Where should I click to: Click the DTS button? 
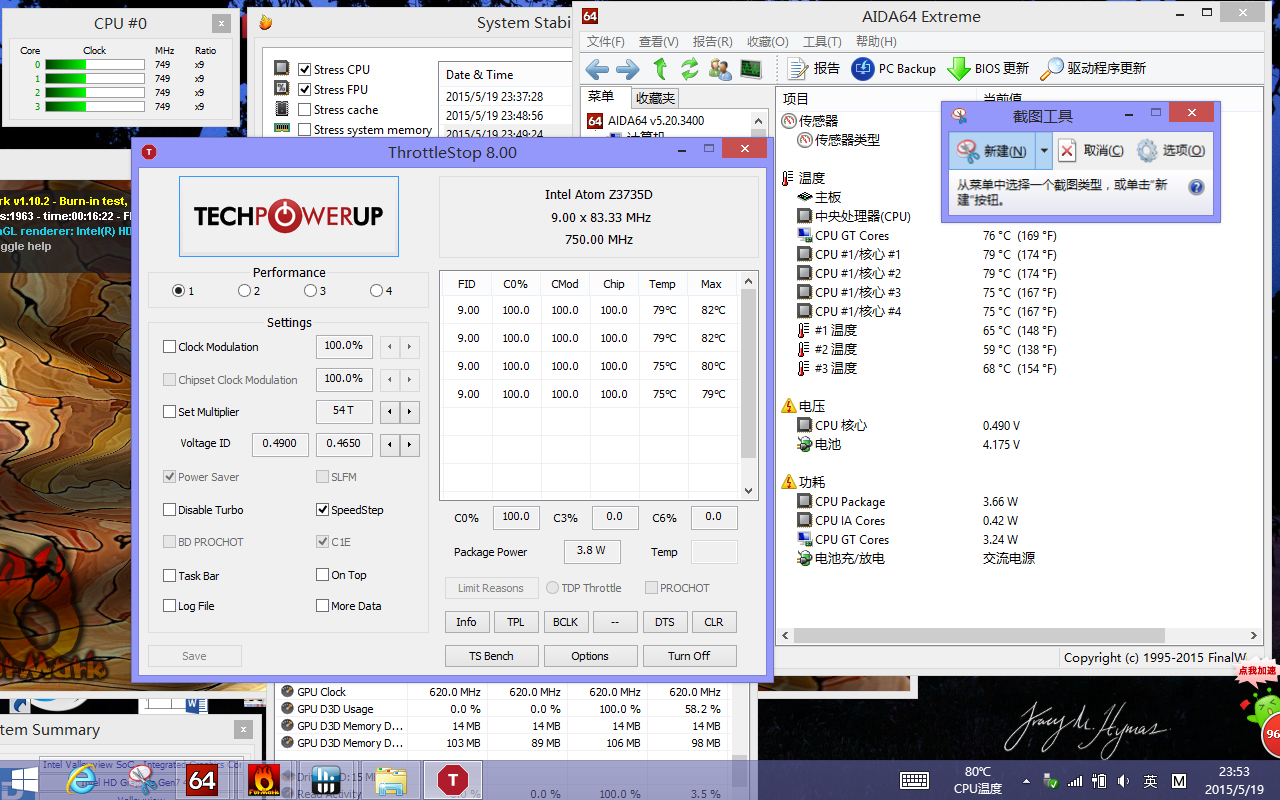664,622
